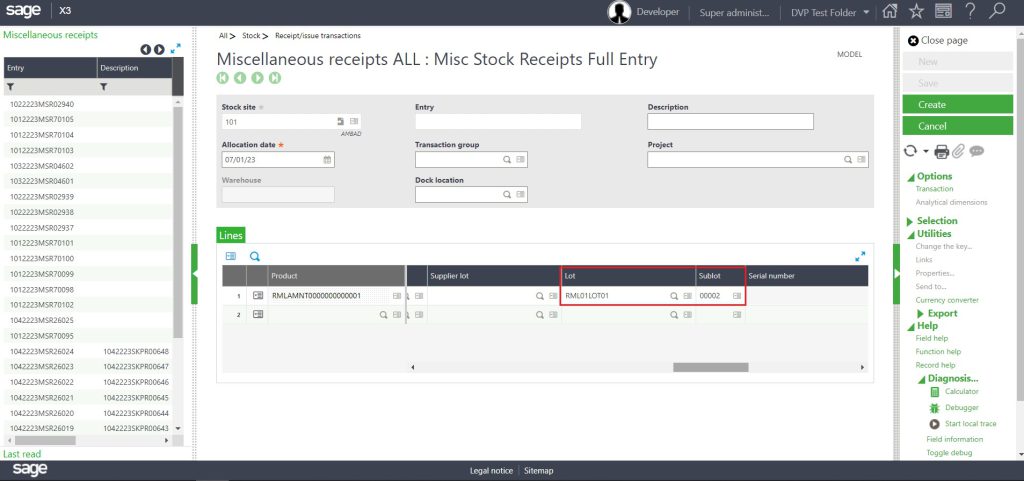
Task: Click the Lines grid search icon
Action: (255, 256)
